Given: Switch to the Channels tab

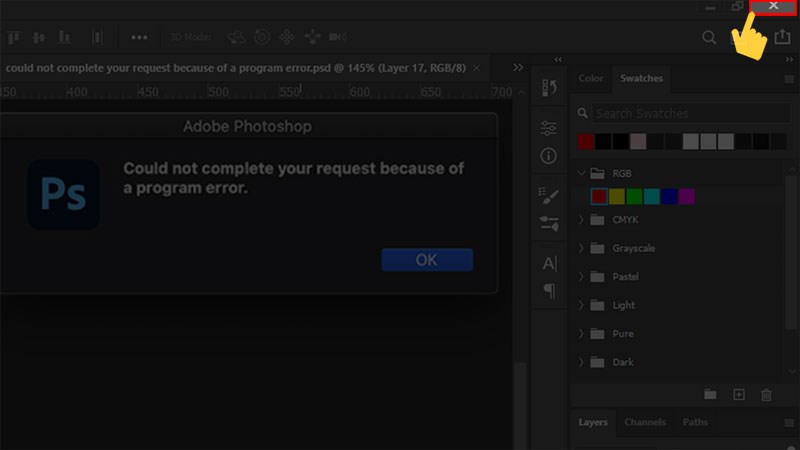Looking at the screenshot, I should [645, 422].
